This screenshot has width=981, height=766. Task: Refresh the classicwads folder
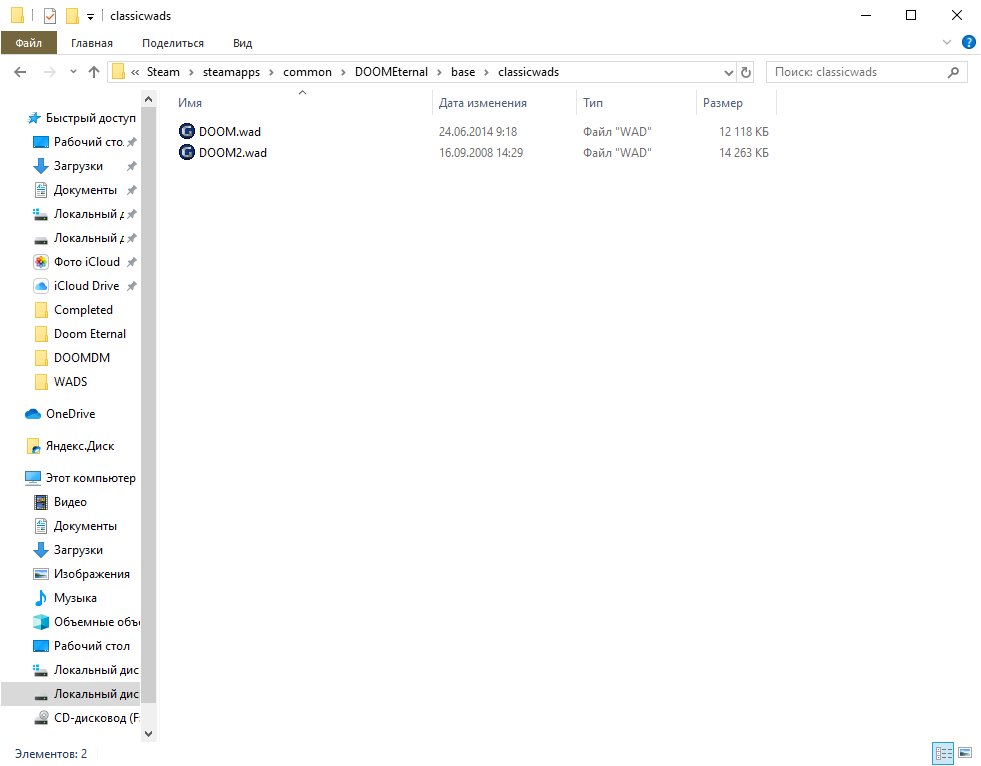[x=745, y=73]
